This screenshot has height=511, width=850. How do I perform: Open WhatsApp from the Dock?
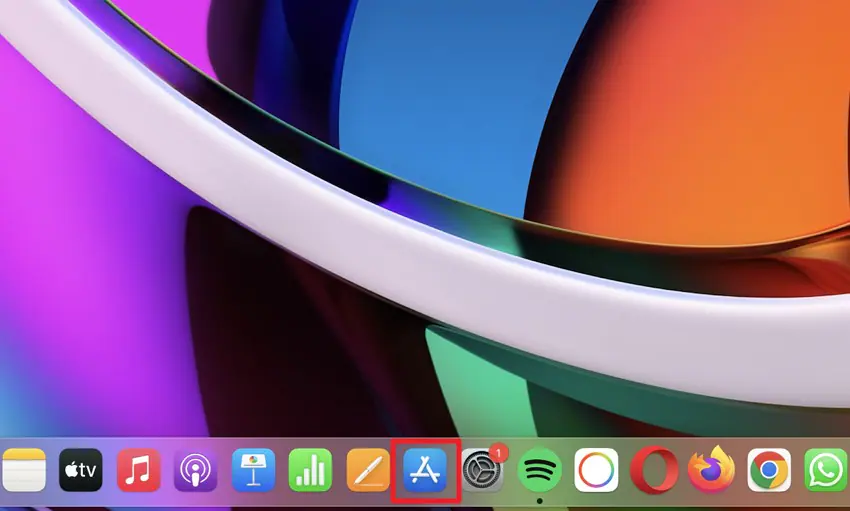[826, 470]
